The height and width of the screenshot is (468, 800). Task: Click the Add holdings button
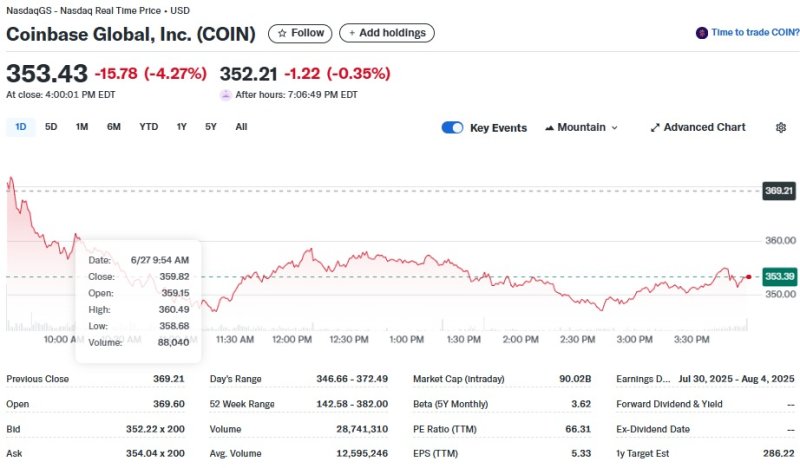point(387,33)
